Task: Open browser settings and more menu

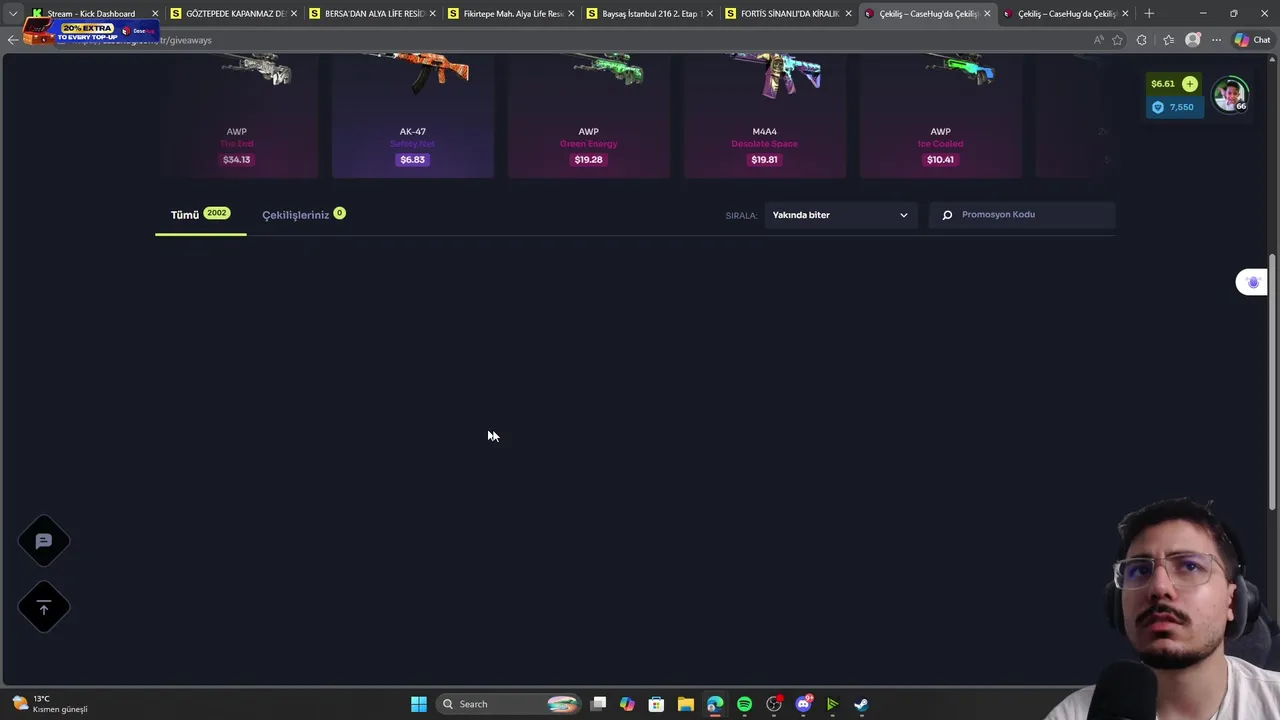Action: coord(1216,40)
